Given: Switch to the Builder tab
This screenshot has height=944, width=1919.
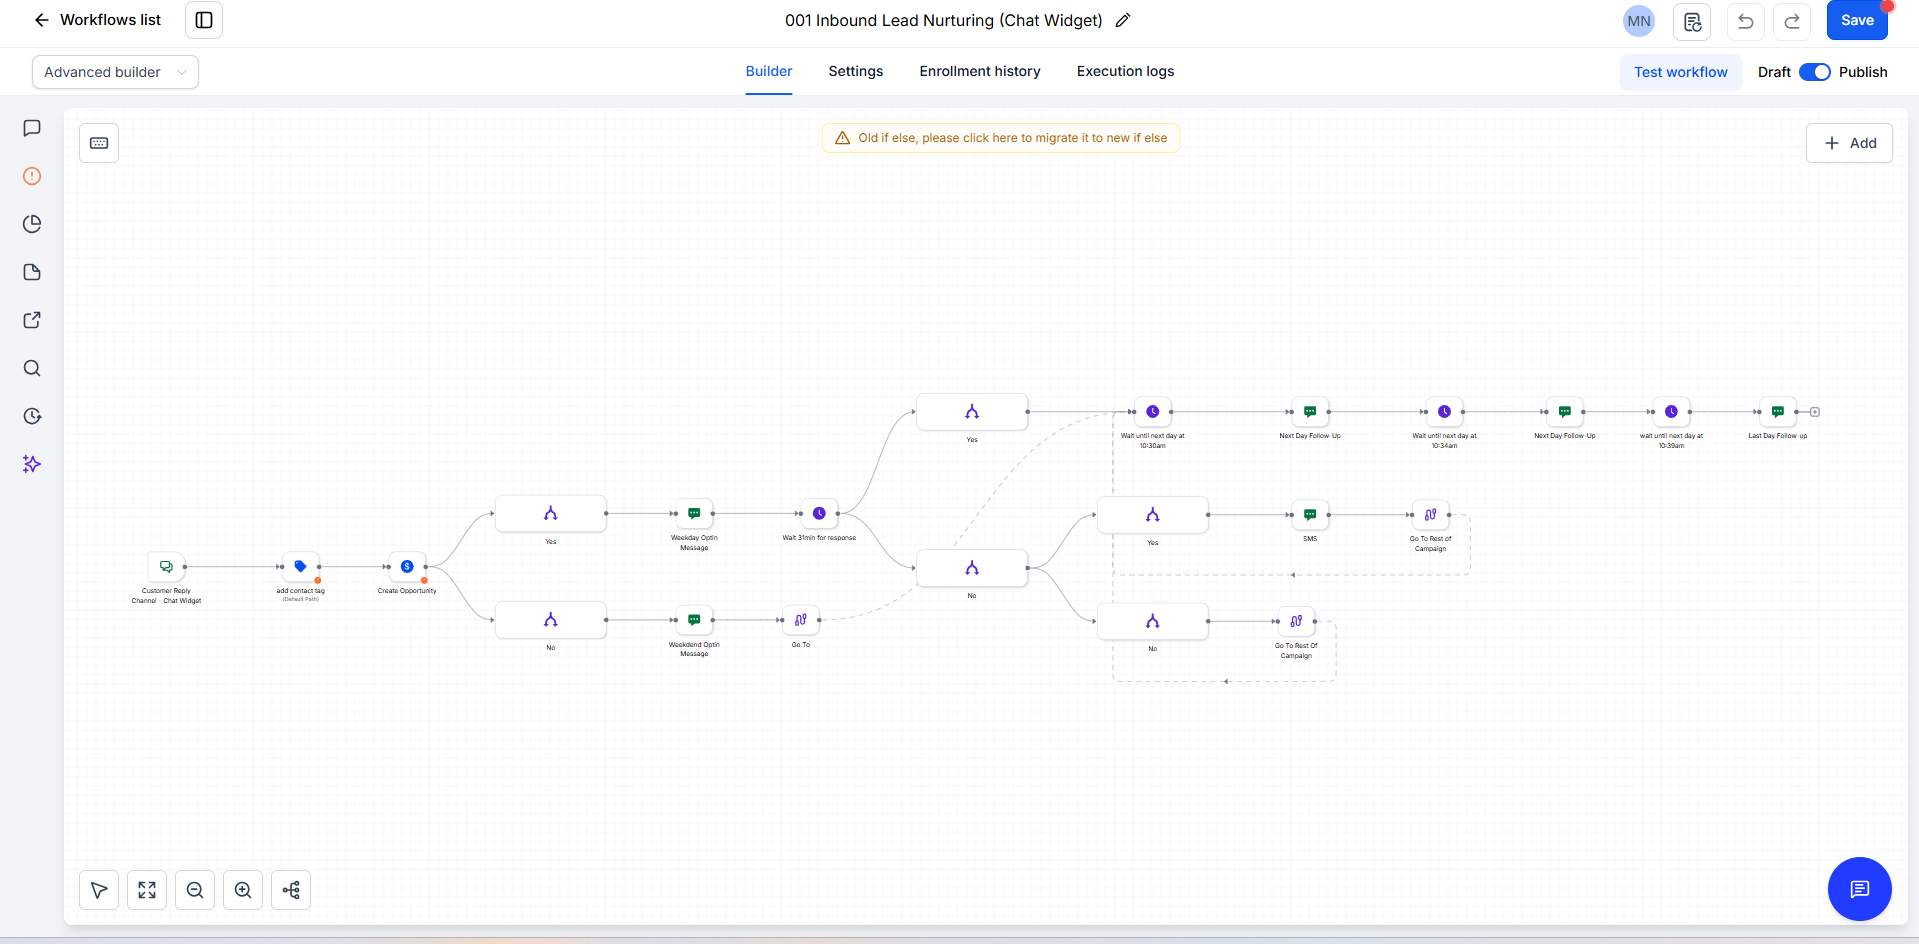Looking at the screenshot, I should pyautogui.click(x=769, y=71).
